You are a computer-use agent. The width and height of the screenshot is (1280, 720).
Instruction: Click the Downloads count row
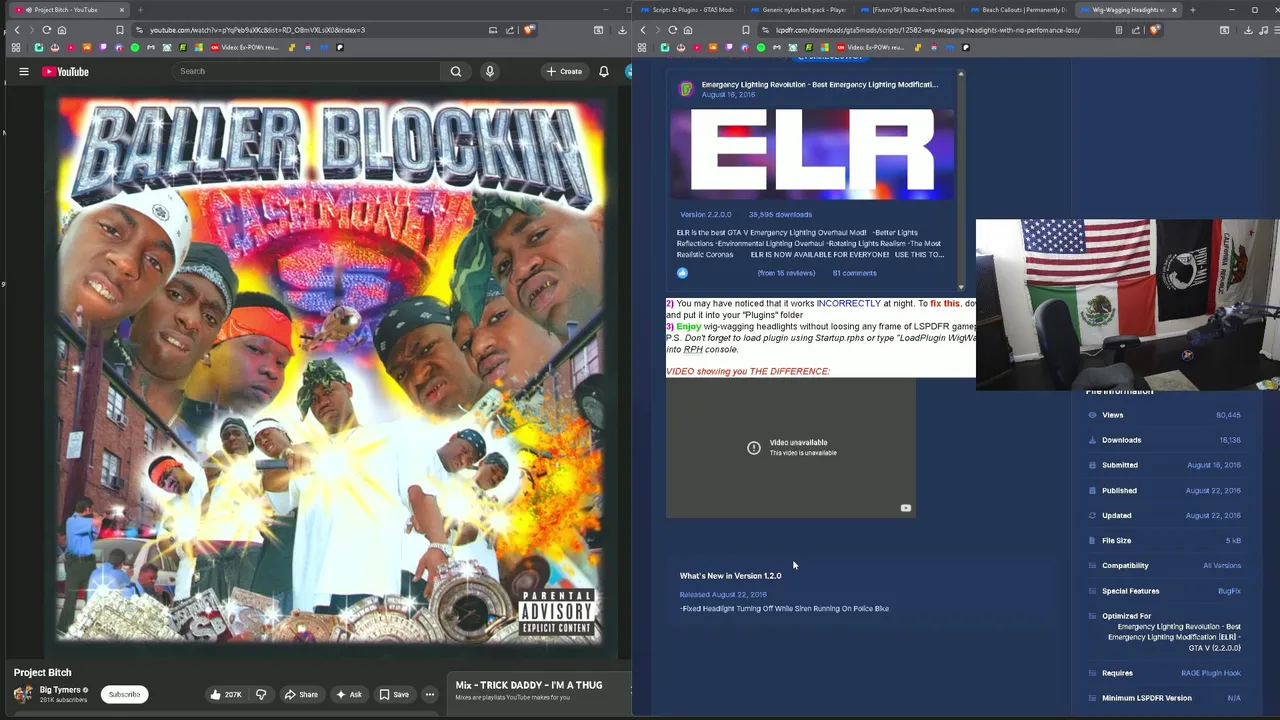1164,440
